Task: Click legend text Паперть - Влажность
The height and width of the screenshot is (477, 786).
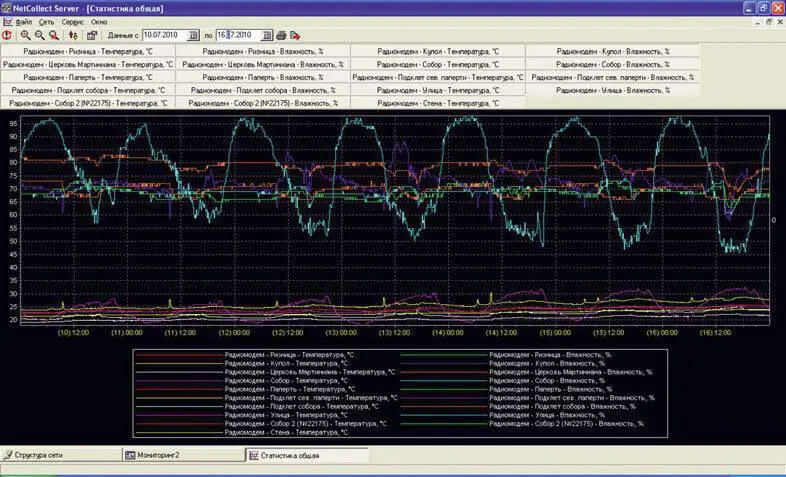Action: tap(550, 389)
